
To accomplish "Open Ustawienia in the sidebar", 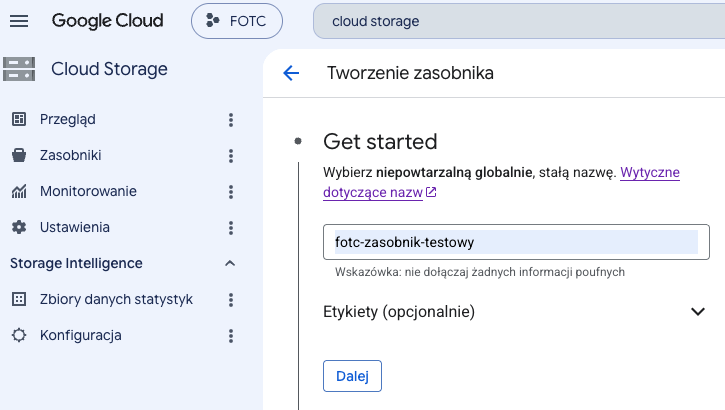I will (x=74, y=227).
